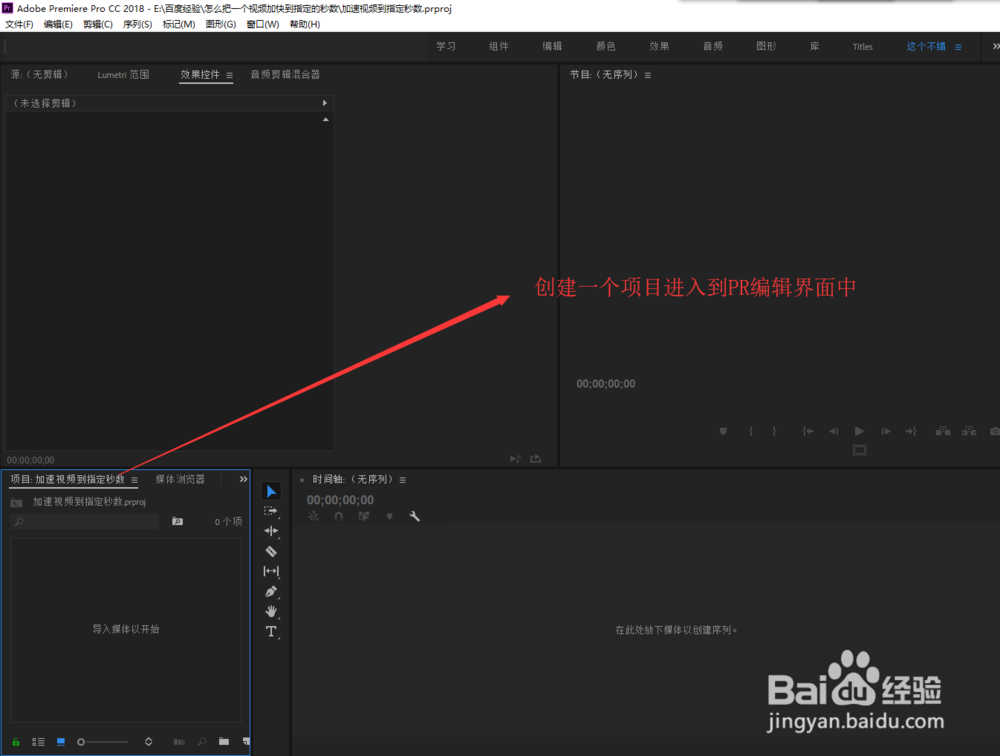Toggle Snap in the timeline
The width and height of the screenshot is (1000, 756).
[339, 516]
